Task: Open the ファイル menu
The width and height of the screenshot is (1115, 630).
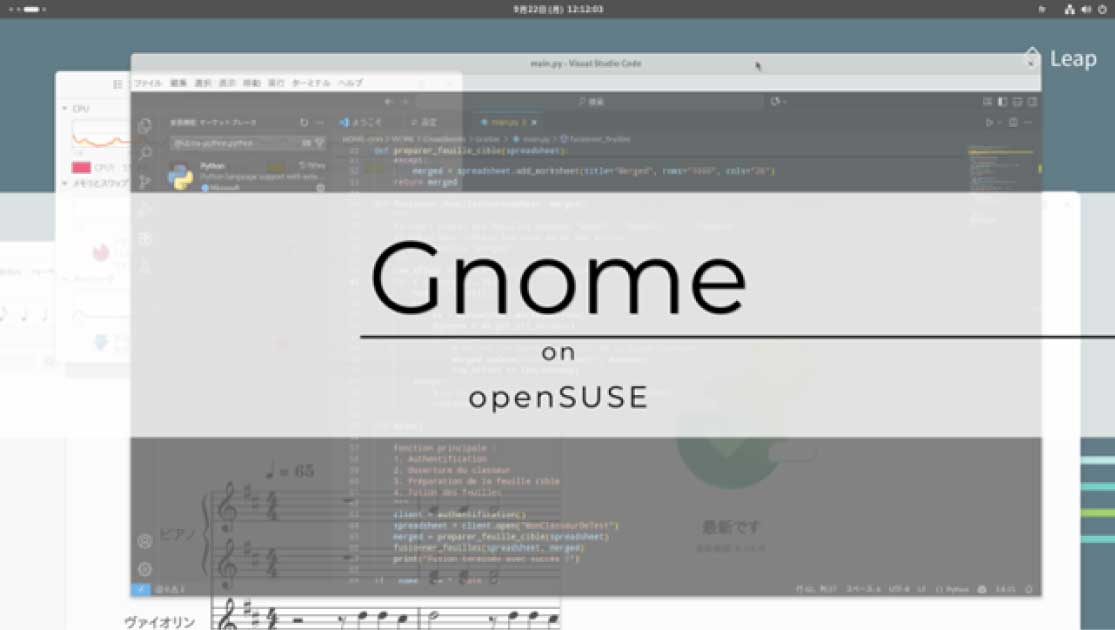Action: (147, 83)
